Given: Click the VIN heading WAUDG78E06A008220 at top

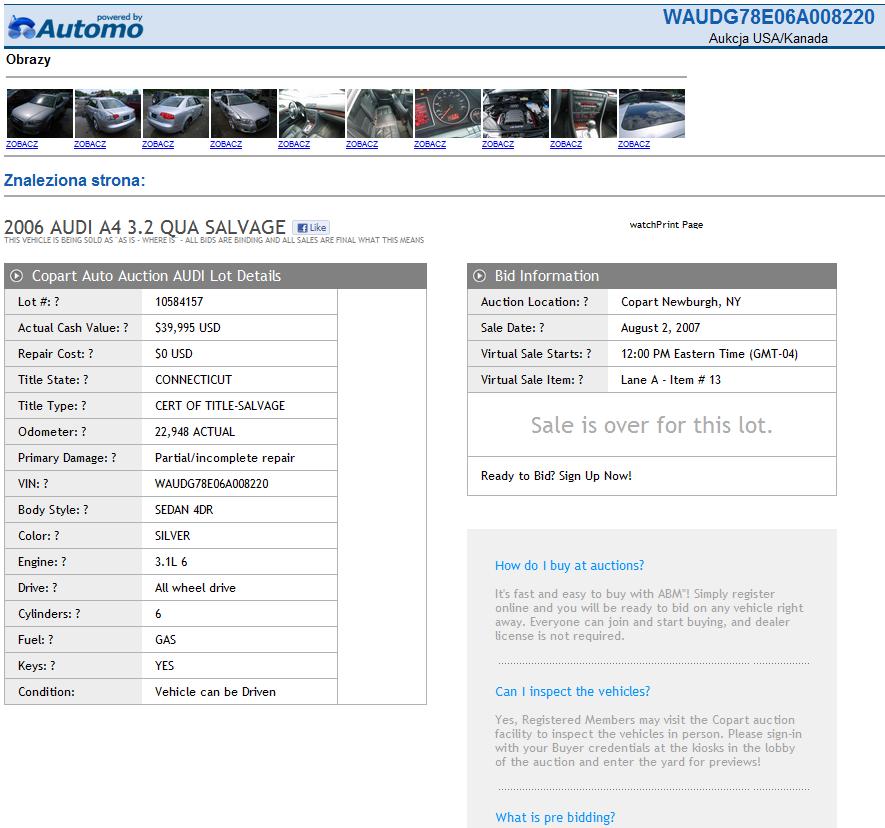Looking at the screenshot, I should 769,17.
